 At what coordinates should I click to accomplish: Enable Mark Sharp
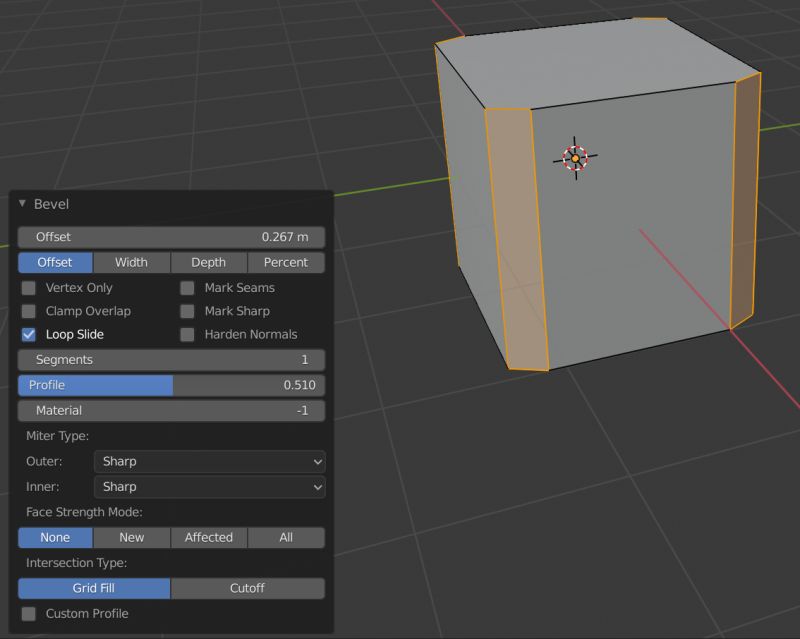187,311
